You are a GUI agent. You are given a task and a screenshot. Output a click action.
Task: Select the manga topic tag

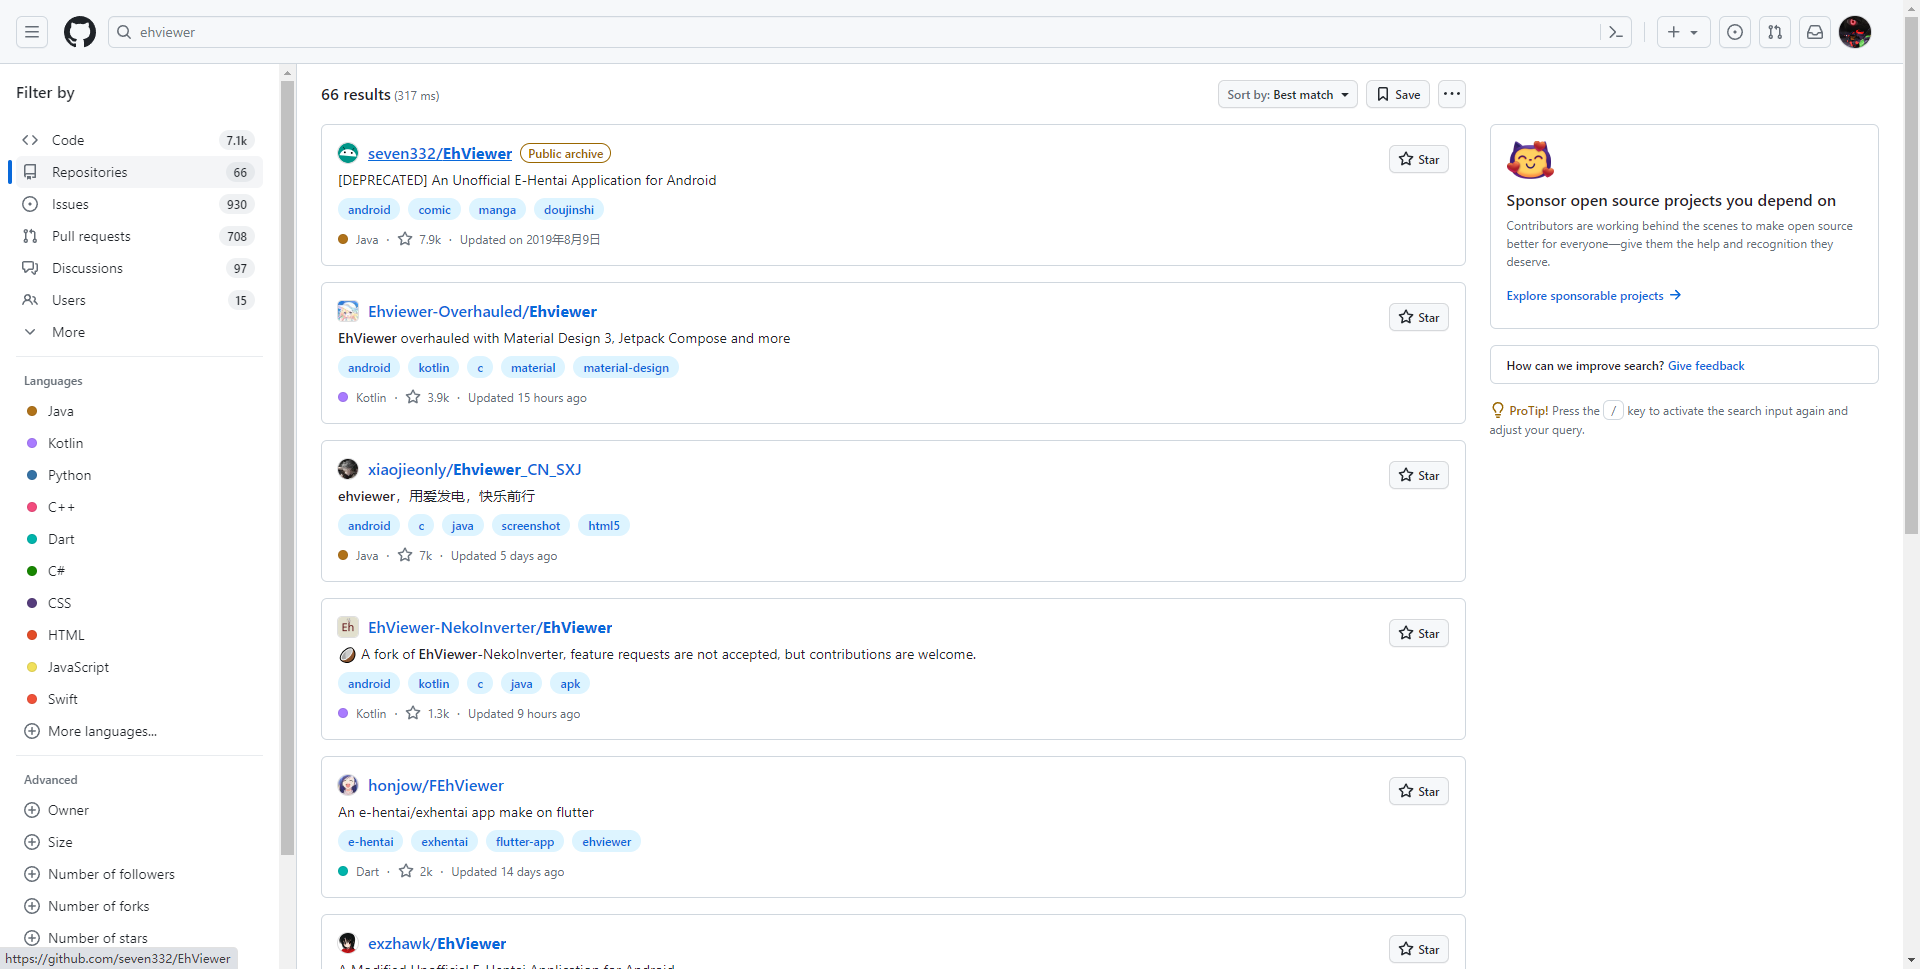[497, 210]
